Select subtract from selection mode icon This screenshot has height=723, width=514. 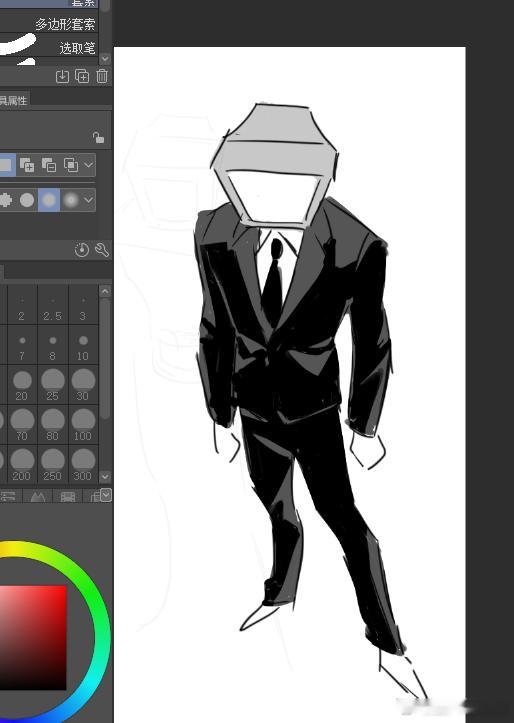click(49, 165)
